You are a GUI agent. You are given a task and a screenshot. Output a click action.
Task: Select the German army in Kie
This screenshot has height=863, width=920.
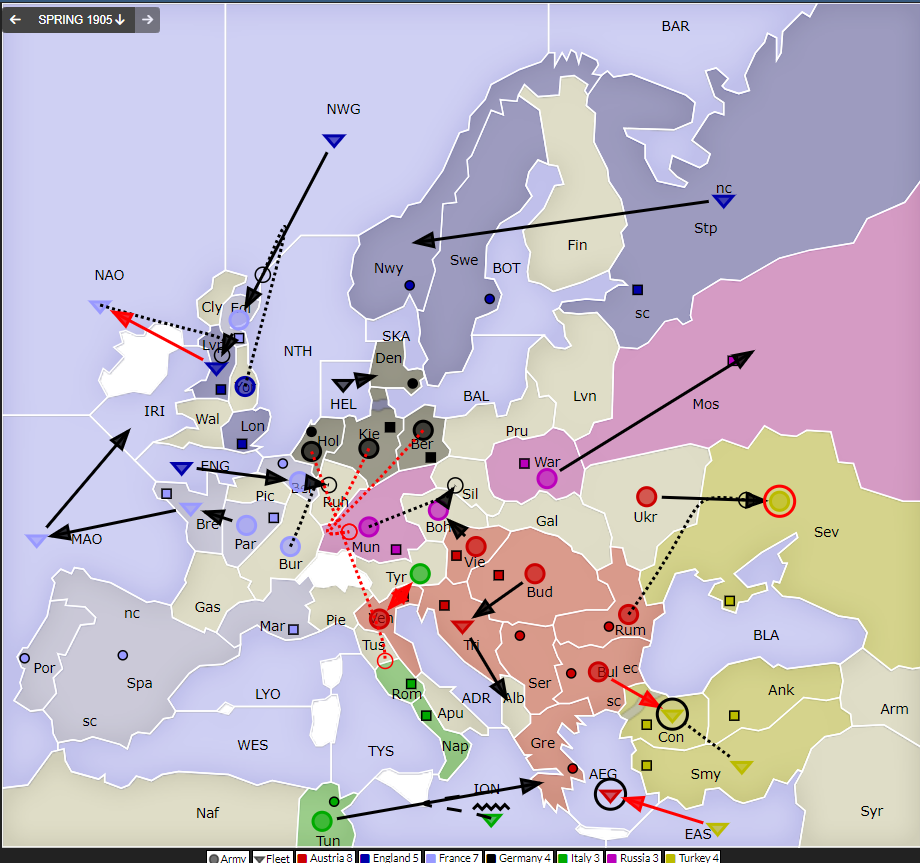(368, 449)
